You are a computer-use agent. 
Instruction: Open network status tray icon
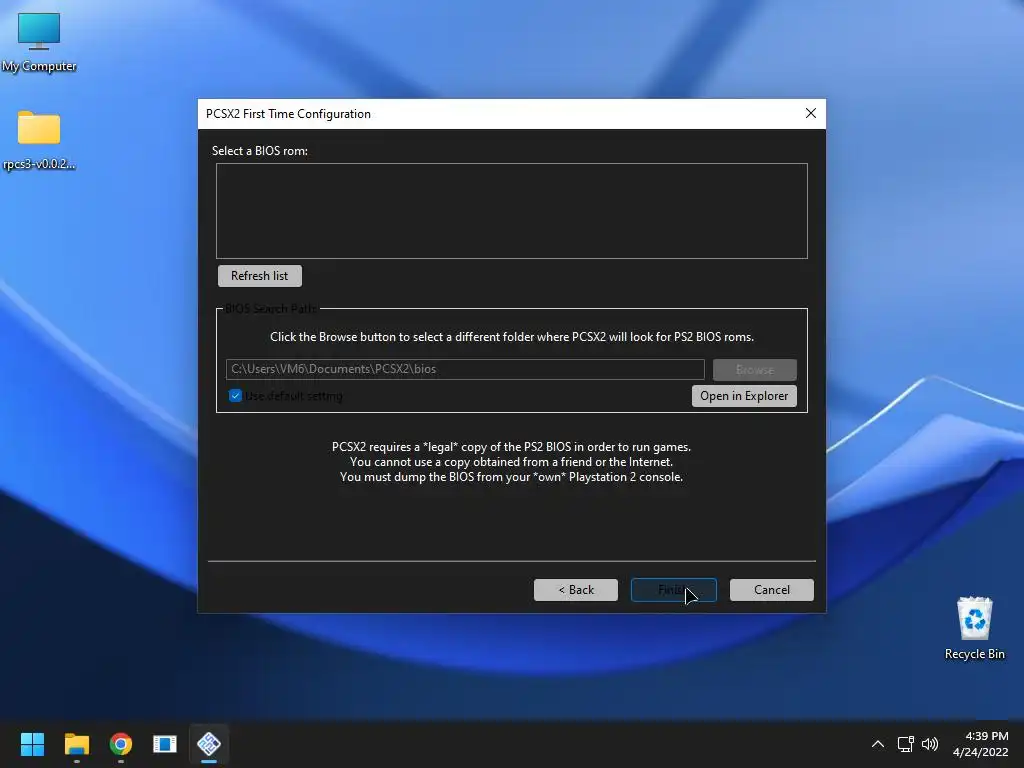click(x=905, y=744)
